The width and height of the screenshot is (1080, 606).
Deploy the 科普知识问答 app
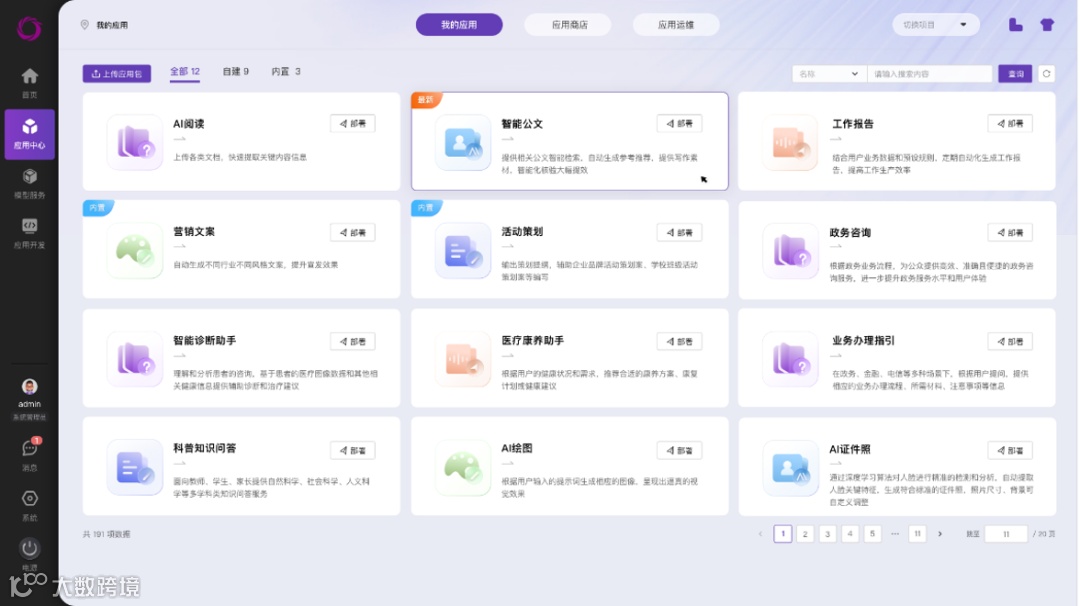(x=353, y=450)
